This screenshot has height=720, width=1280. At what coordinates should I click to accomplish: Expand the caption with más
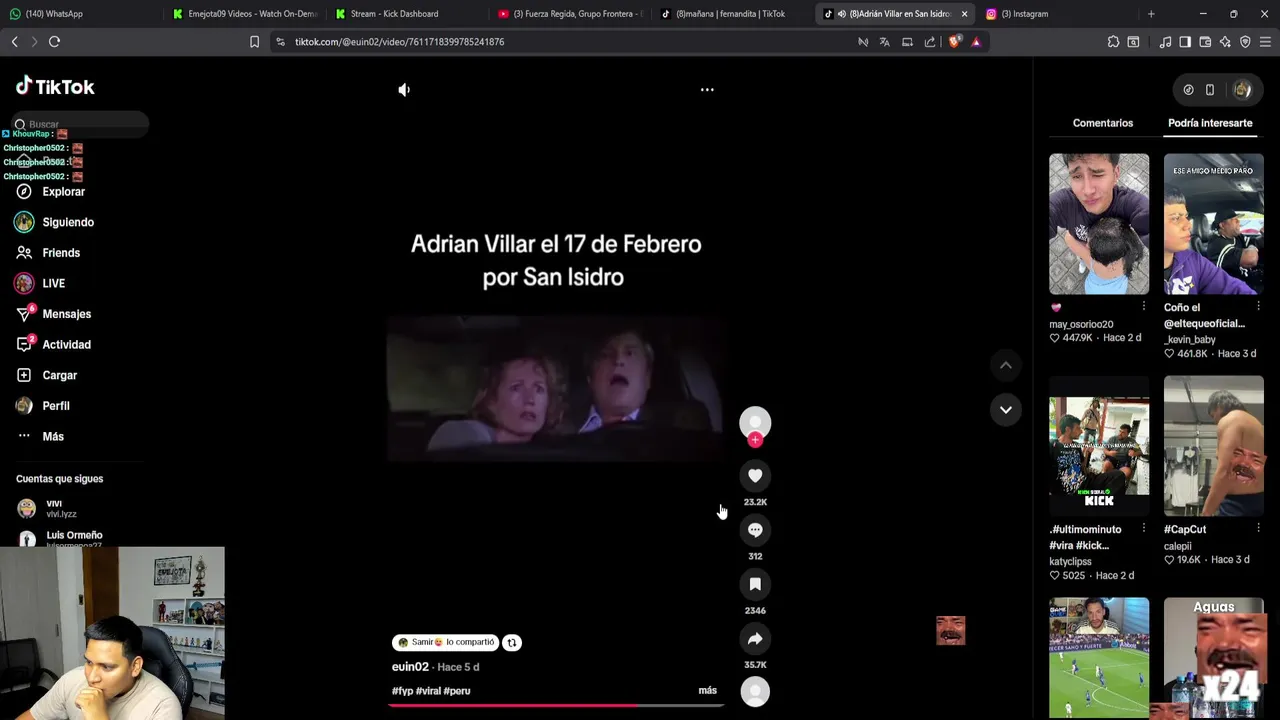(x=708, y=691)
